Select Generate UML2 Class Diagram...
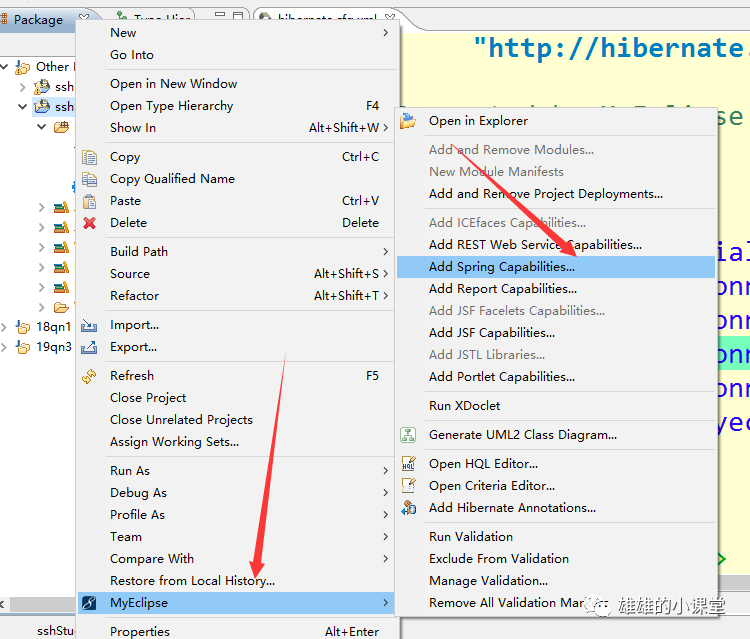Screen dimensions: 750x639 556,435
